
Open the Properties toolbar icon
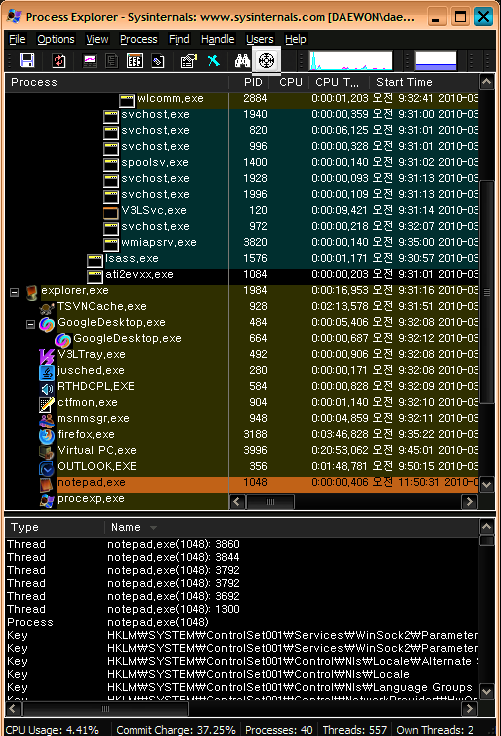coord(189,61)
